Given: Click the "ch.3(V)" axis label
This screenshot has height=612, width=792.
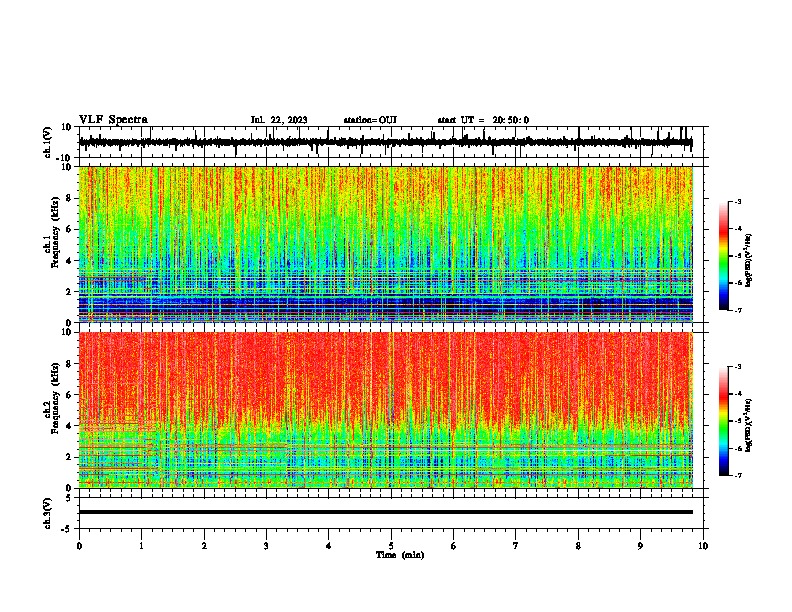Looking at the screenshot, I should pos(47,513).
